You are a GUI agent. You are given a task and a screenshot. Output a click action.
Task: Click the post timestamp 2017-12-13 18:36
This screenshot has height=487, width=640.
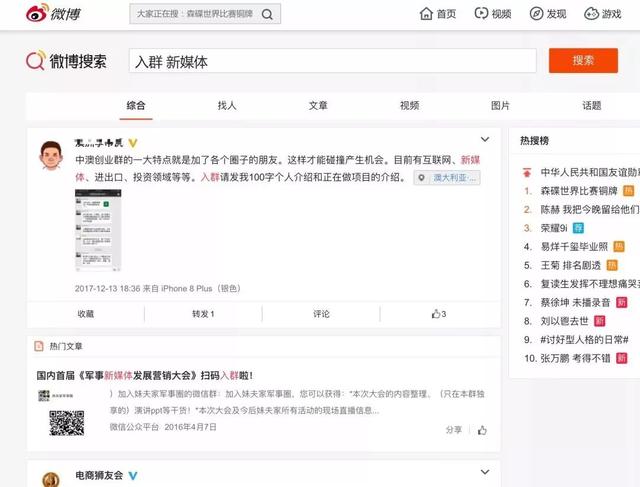[107, 289]
